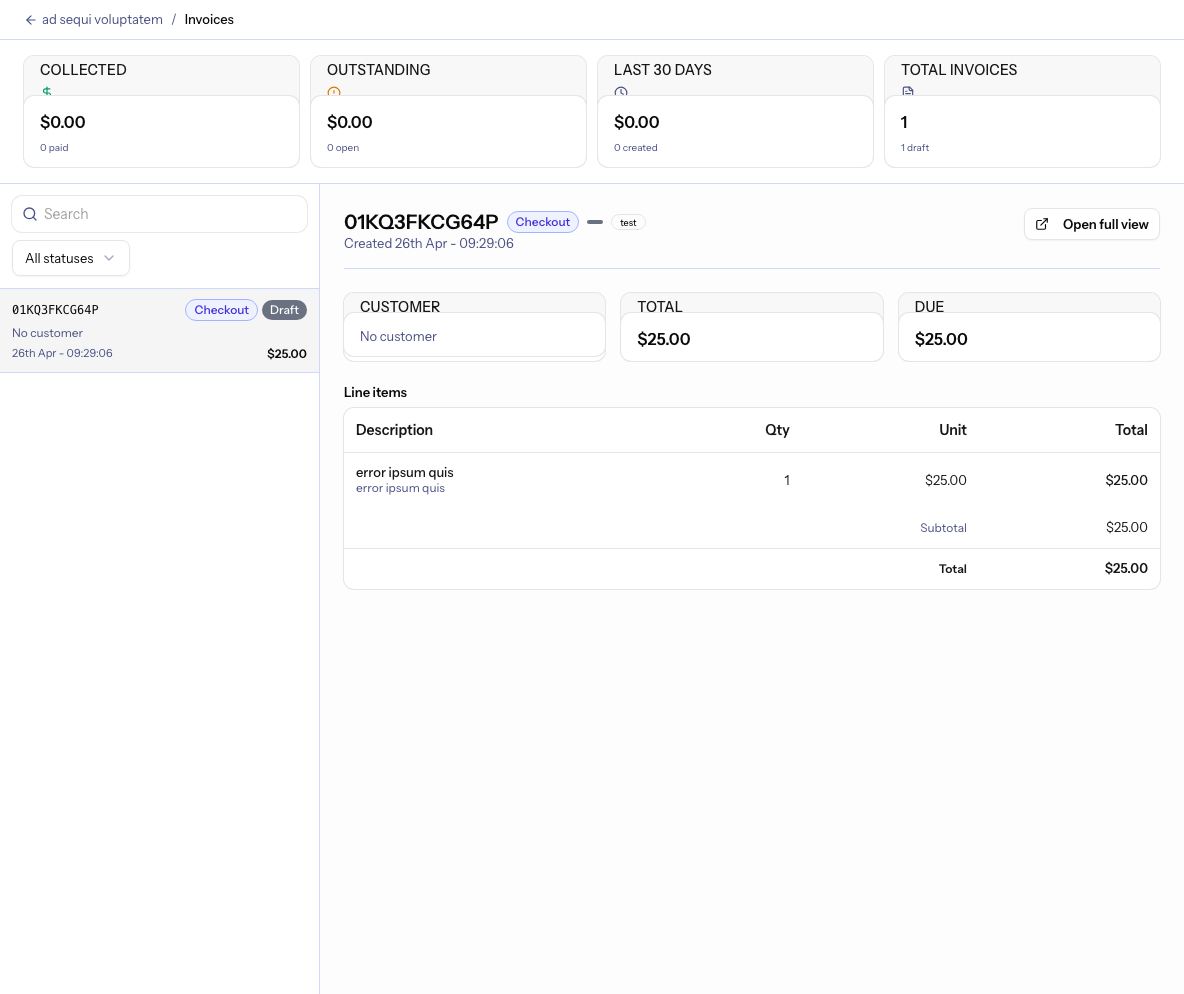
Task: Click the gray dash status indicator in header
Action: (595, 222)
